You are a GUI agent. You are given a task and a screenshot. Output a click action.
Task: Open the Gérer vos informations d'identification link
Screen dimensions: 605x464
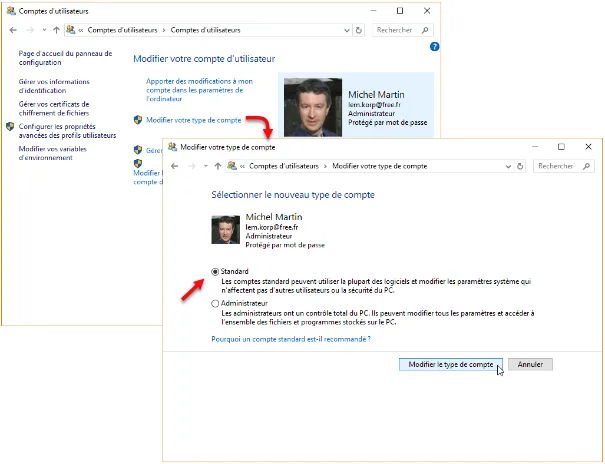tap(54, 85)
